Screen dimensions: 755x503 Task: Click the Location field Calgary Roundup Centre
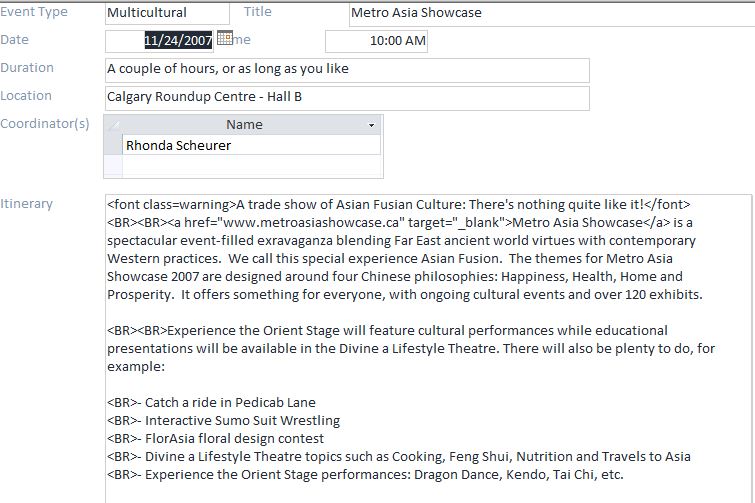347,98
